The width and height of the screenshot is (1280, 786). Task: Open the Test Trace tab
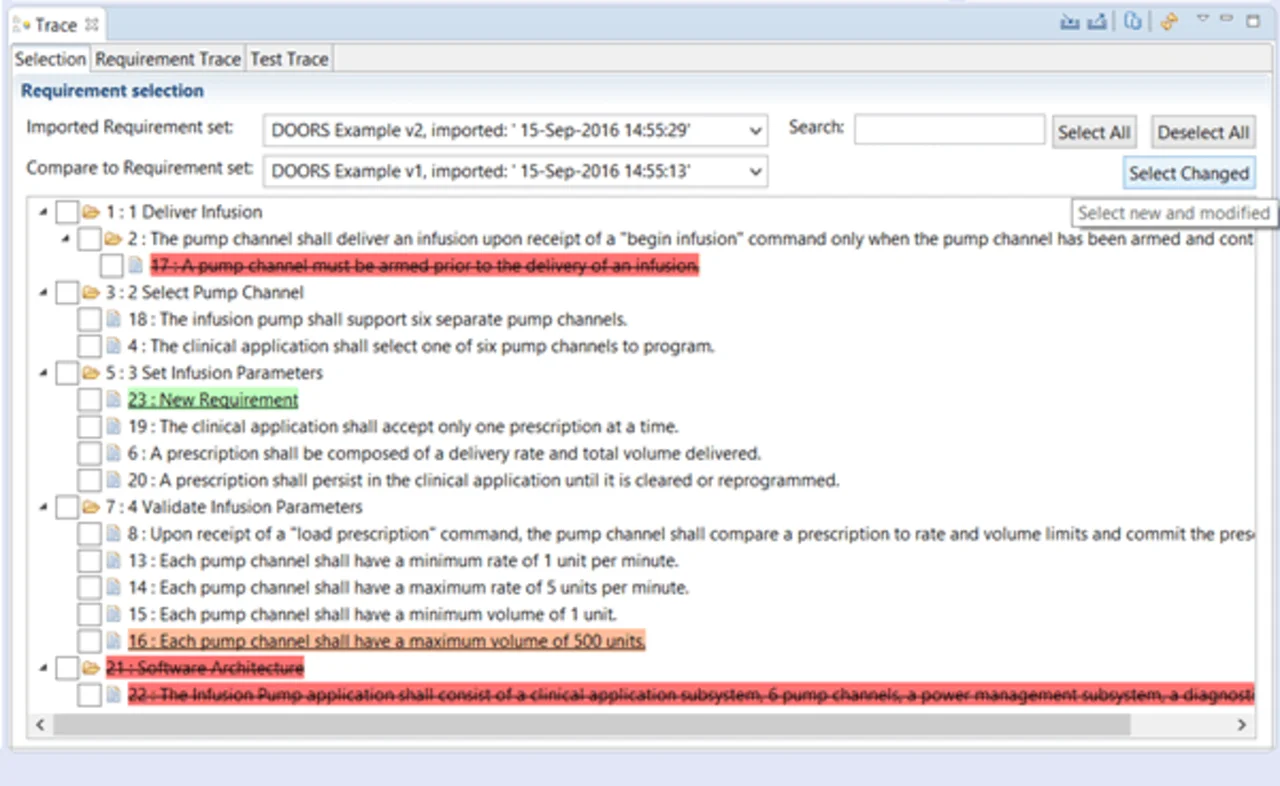coord(289,59)
